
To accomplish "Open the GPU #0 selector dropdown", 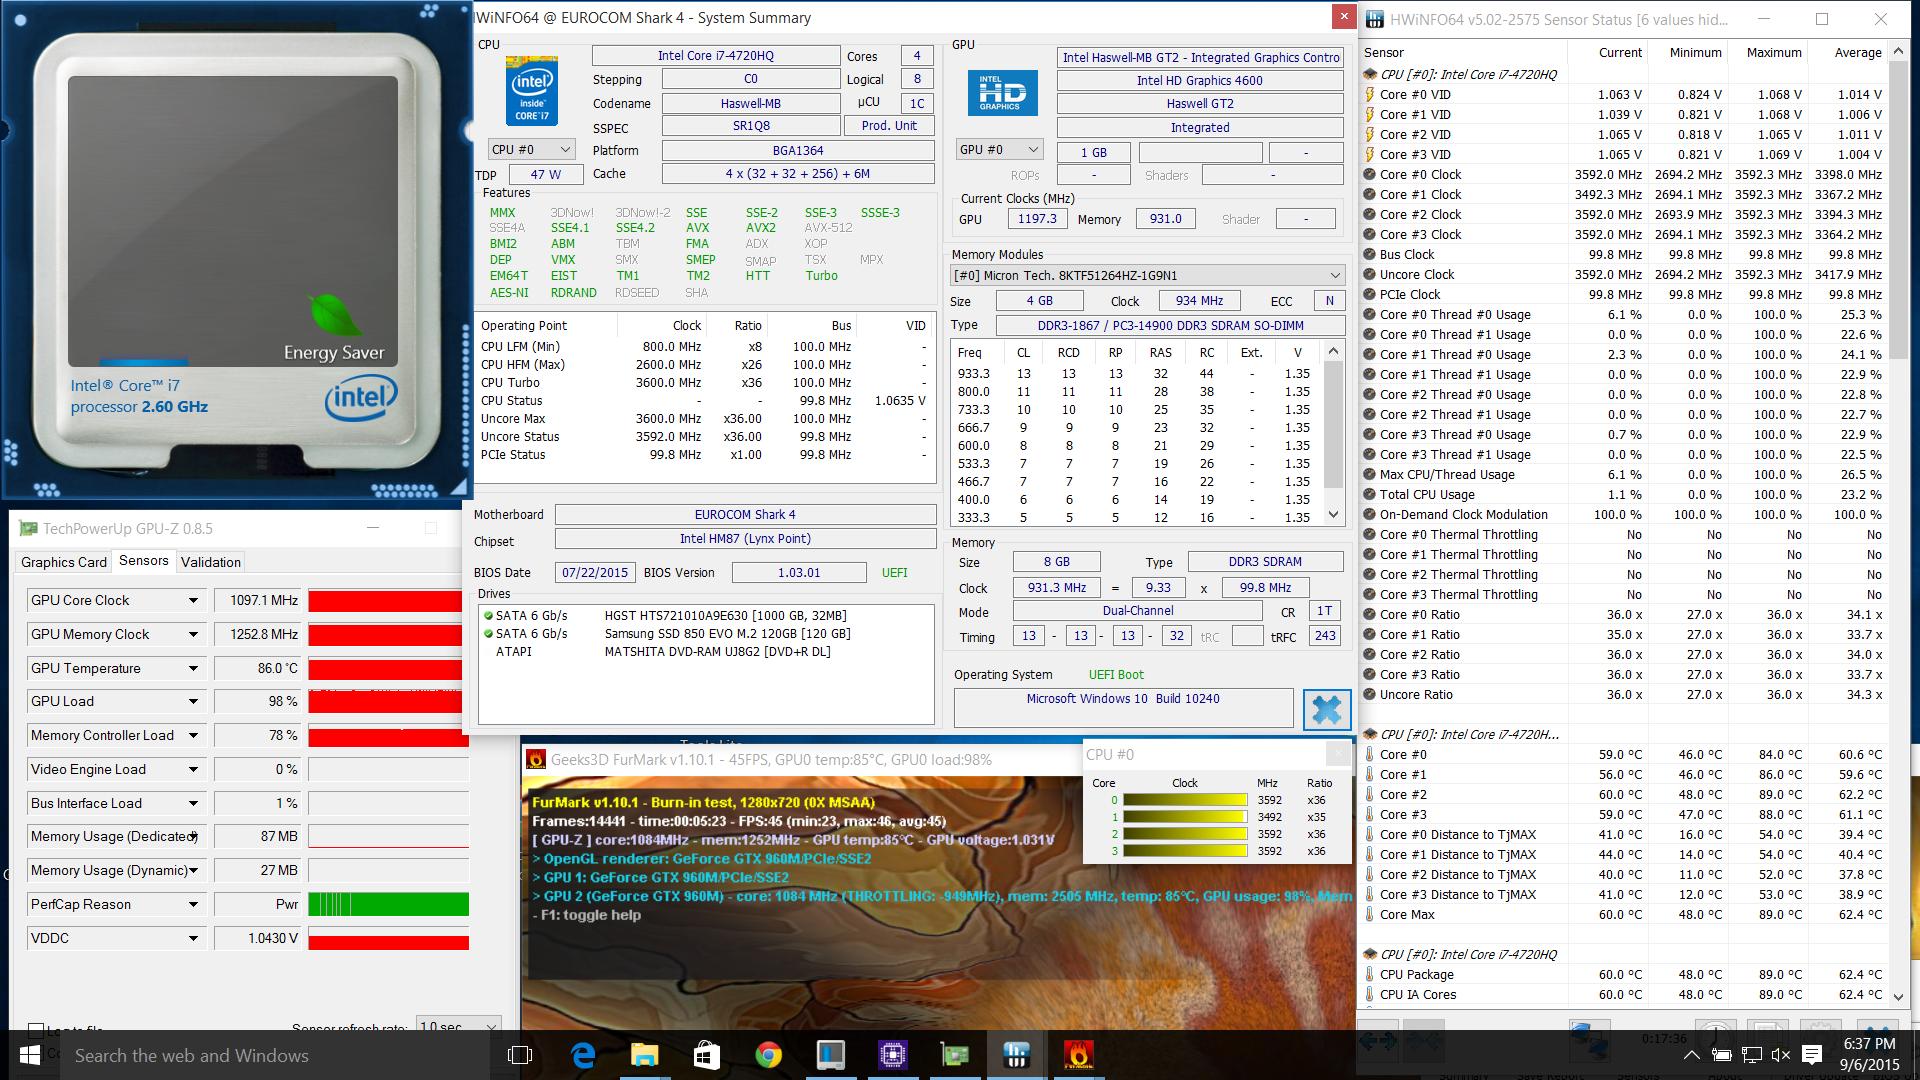I will (1000, 149).
